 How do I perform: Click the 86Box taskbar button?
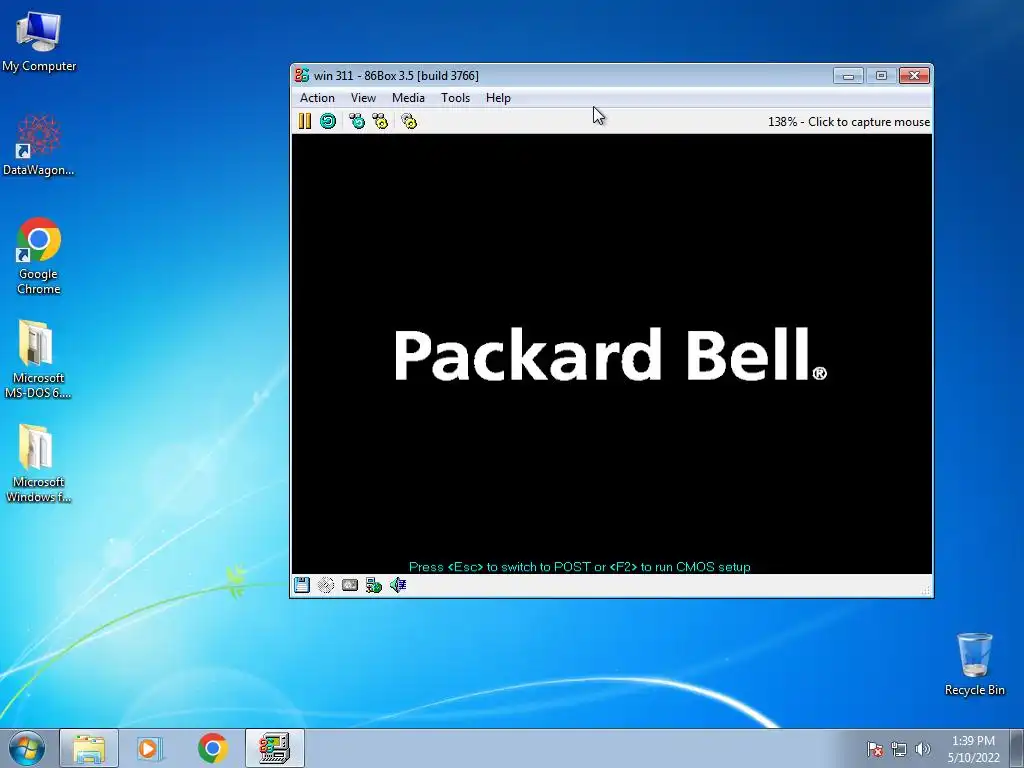click(x=275, y=748)
